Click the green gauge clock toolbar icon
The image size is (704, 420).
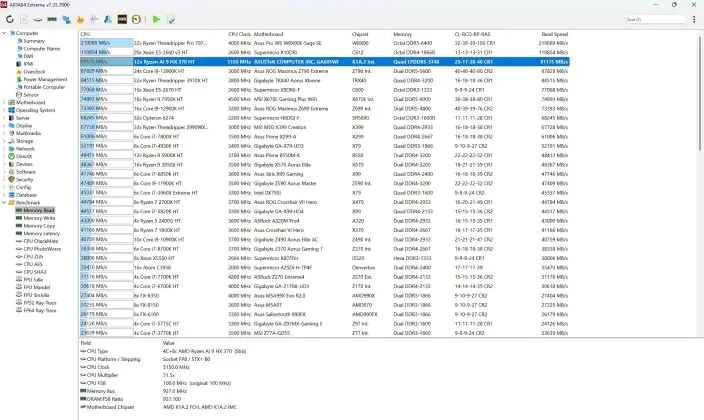tap(136, 19)
